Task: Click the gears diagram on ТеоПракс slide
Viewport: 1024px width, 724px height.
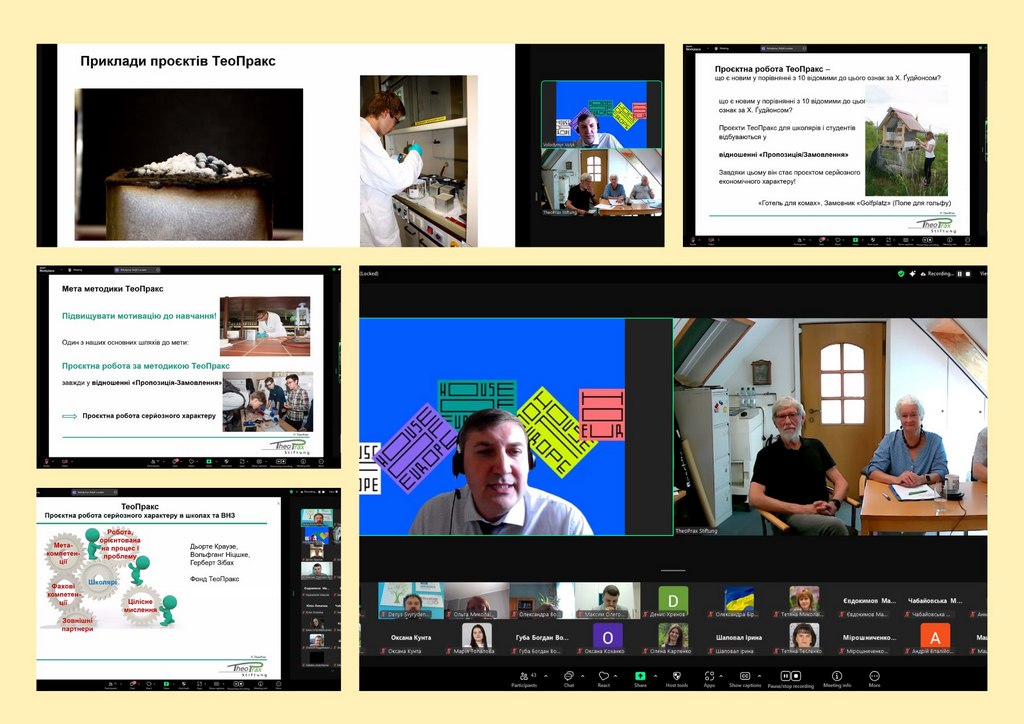Action: point(111,578)
